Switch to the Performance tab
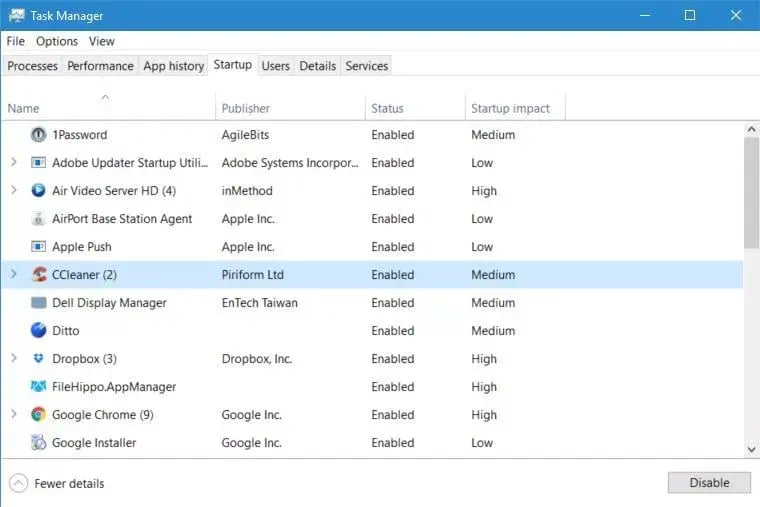The height and width of the screenshot is (507, 760). (x=100, y=66)
